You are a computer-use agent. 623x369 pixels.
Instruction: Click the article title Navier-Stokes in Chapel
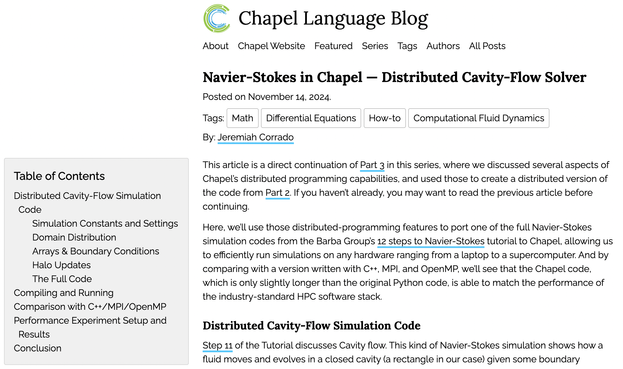click(x=394, y=77)
